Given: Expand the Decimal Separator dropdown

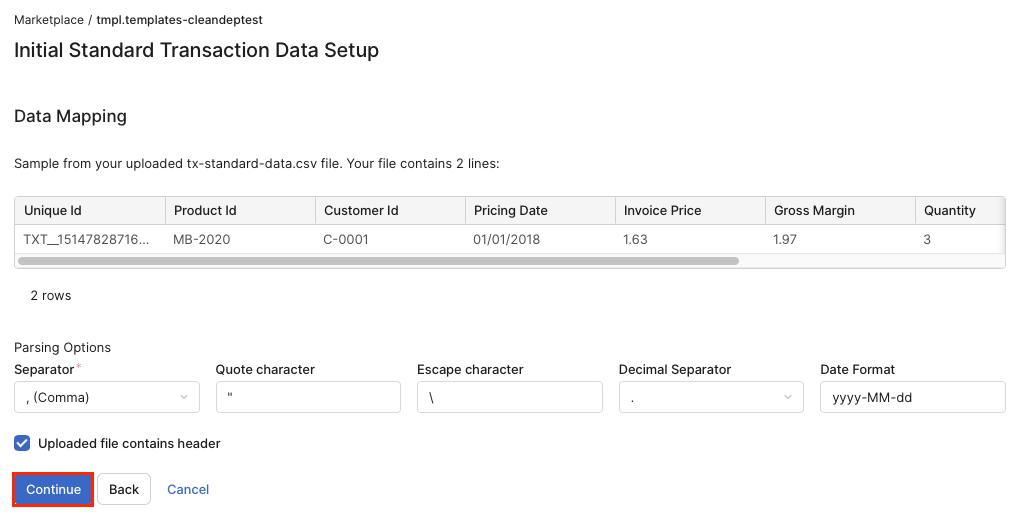Looking at the screenshot, I should 711,397.
